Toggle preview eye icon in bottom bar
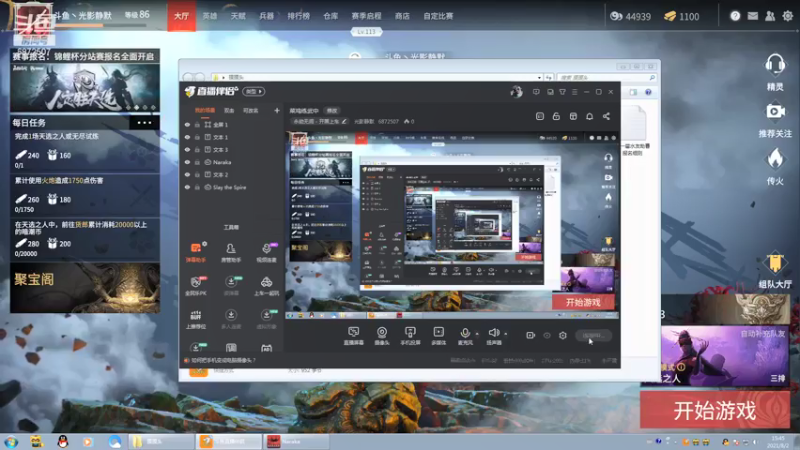Screen dimensions: 800x450 coord(547,335)
